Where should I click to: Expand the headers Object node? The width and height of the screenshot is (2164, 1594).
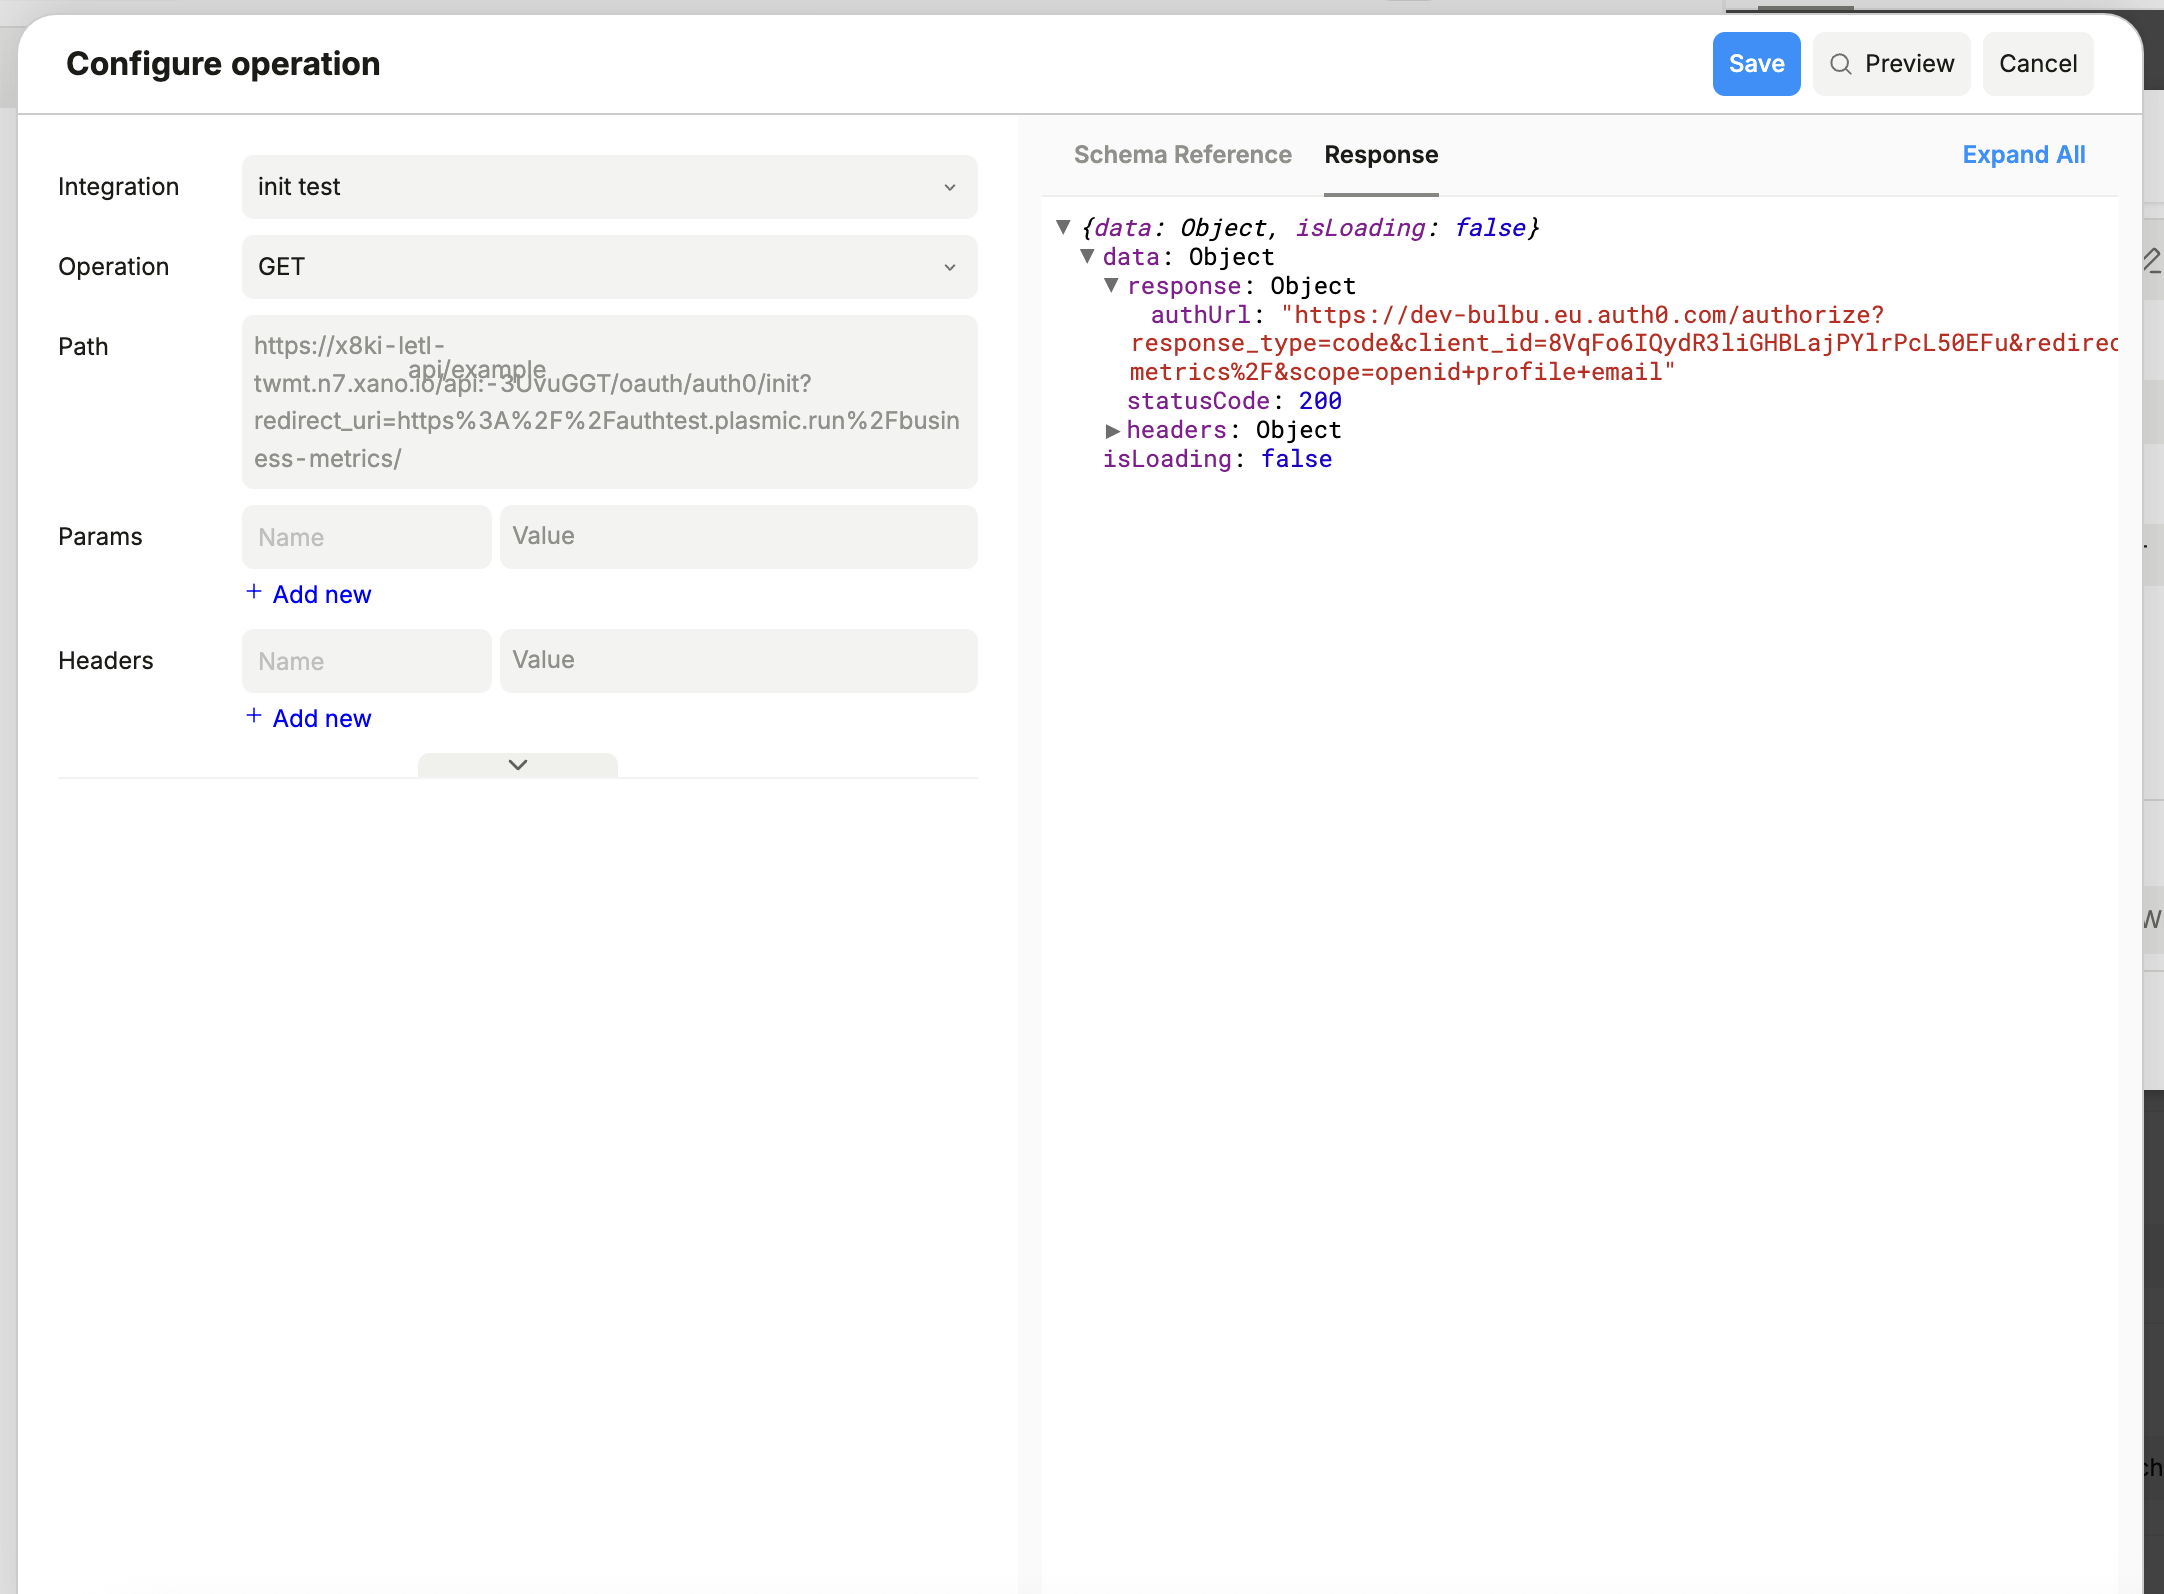click(x=1111, y=430)
